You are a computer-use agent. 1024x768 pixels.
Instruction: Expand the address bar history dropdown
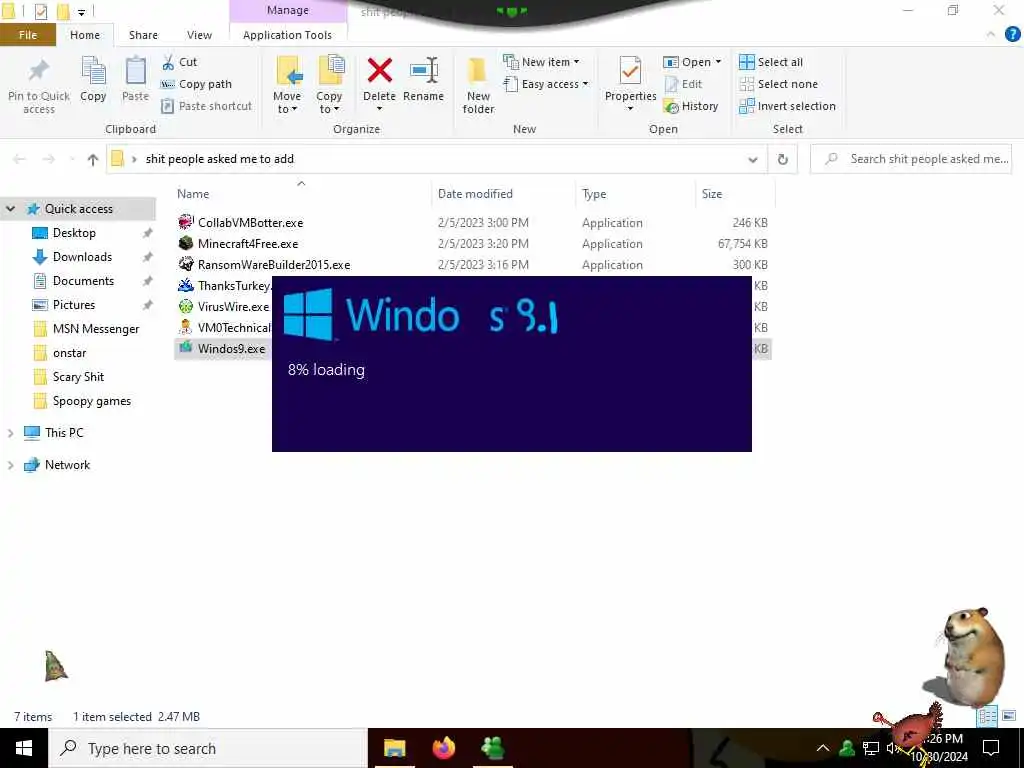[753, 159]
